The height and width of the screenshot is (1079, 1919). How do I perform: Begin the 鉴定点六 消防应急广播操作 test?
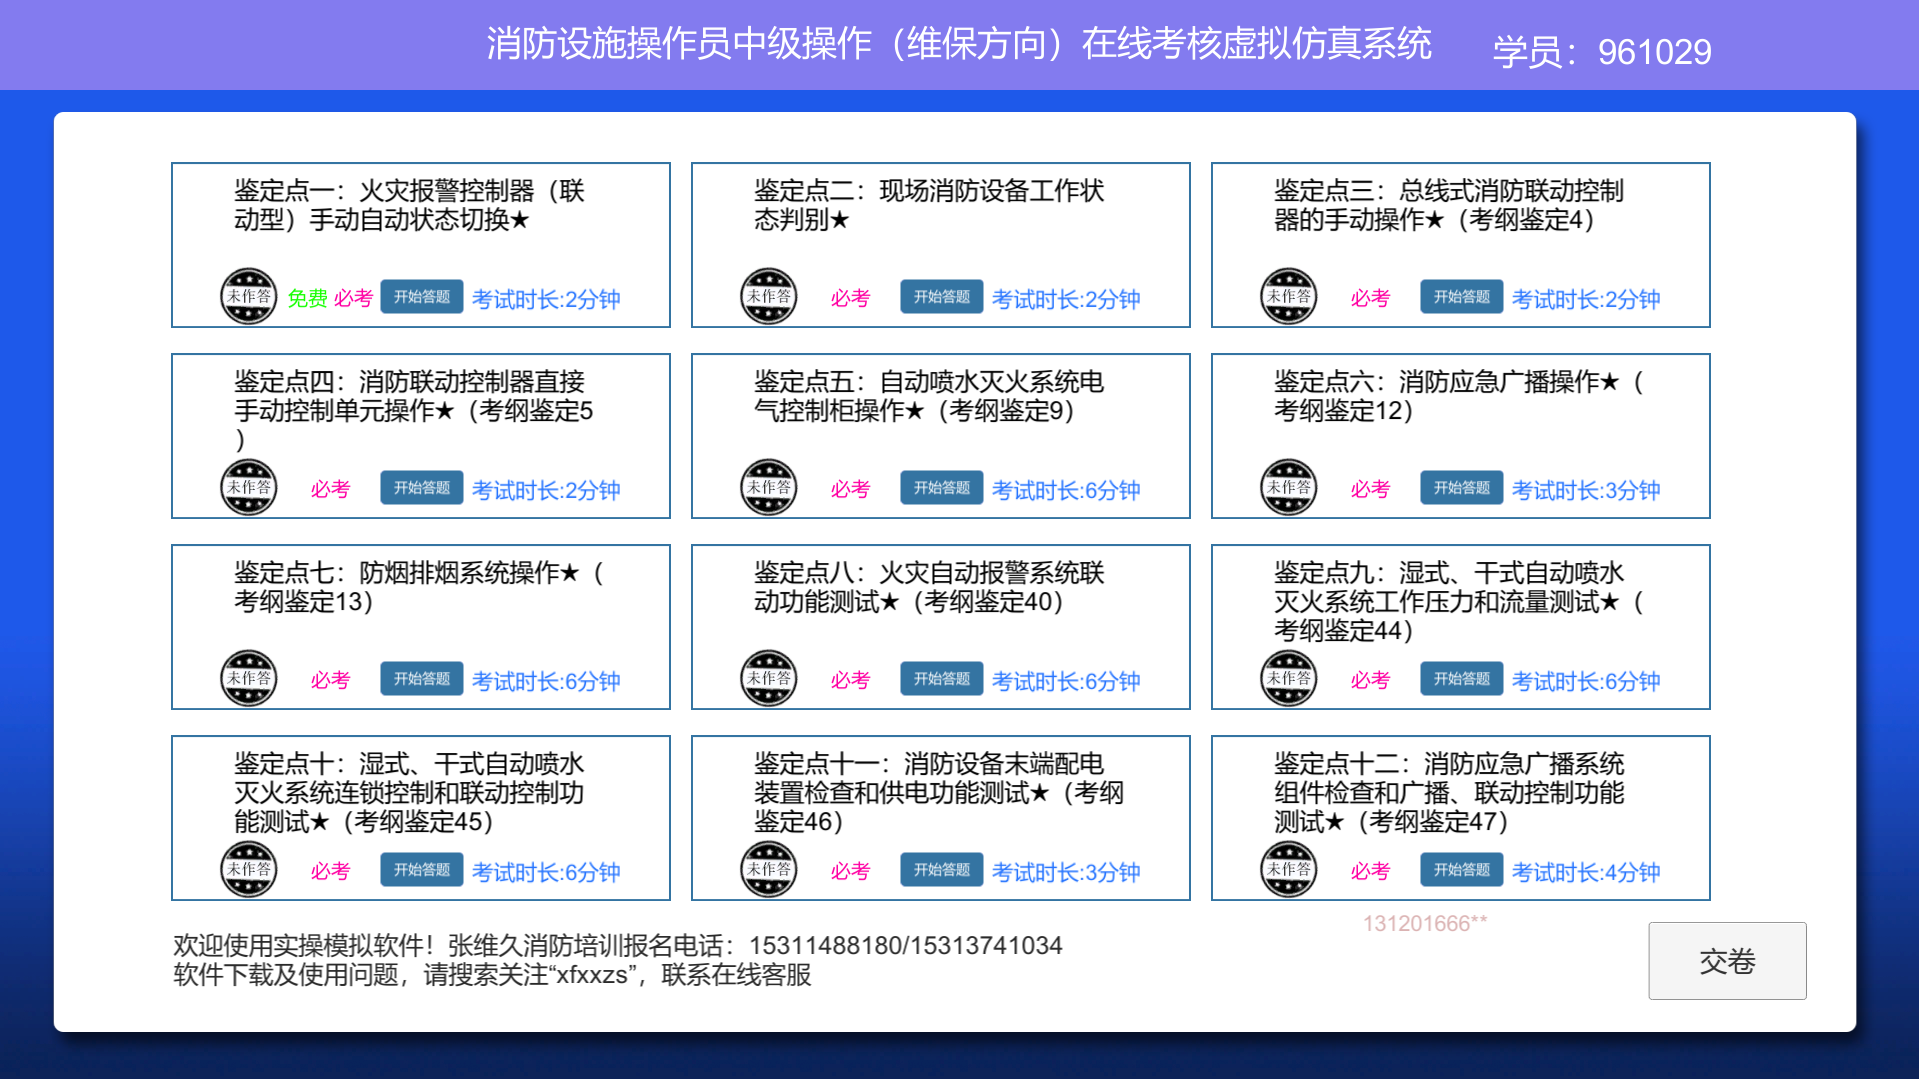(1461, 488)
